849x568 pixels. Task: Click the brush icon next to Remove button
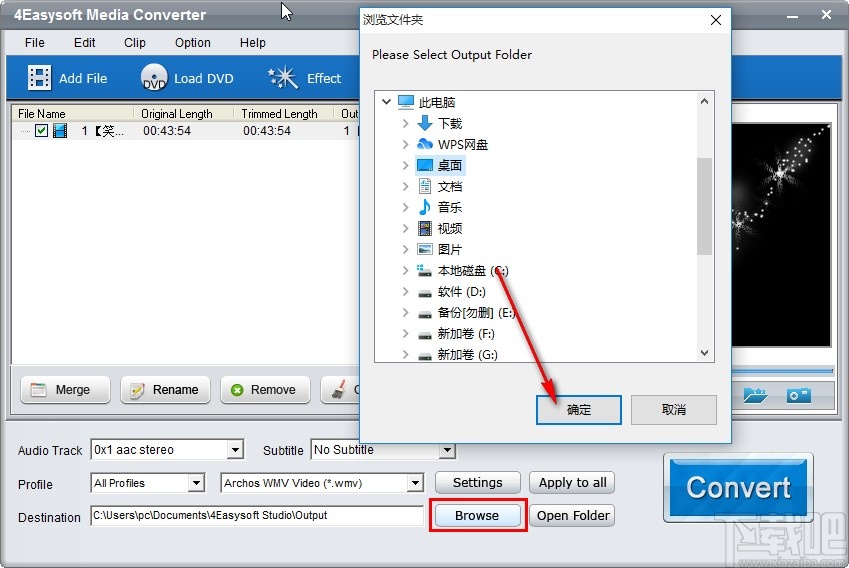click(339, 390)
